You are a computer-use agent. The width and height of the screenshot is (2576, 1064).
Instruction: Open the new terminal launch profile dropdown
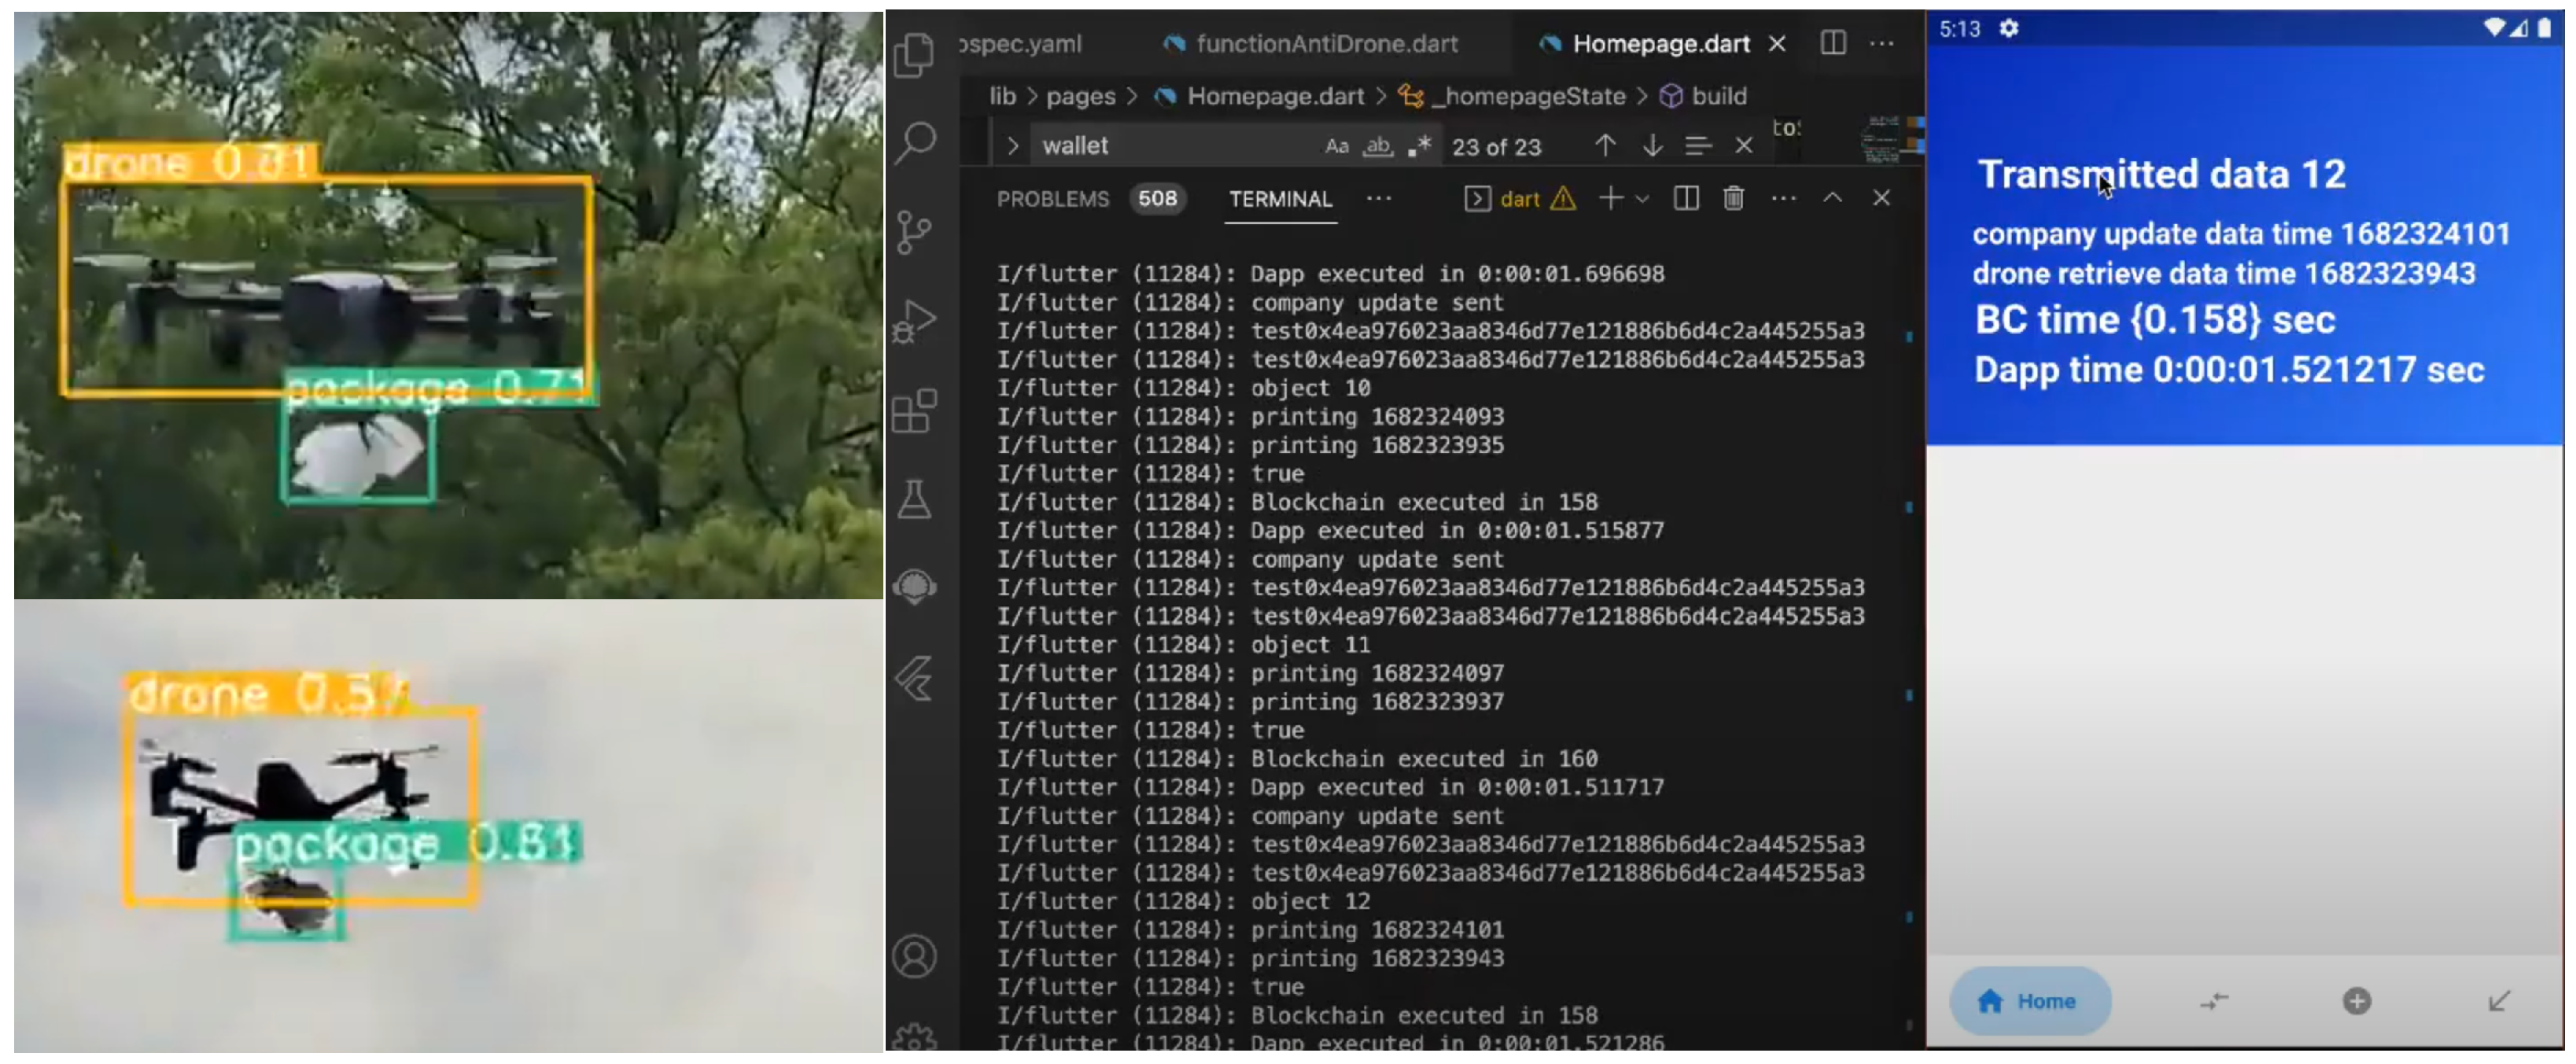click(1642, 199)
